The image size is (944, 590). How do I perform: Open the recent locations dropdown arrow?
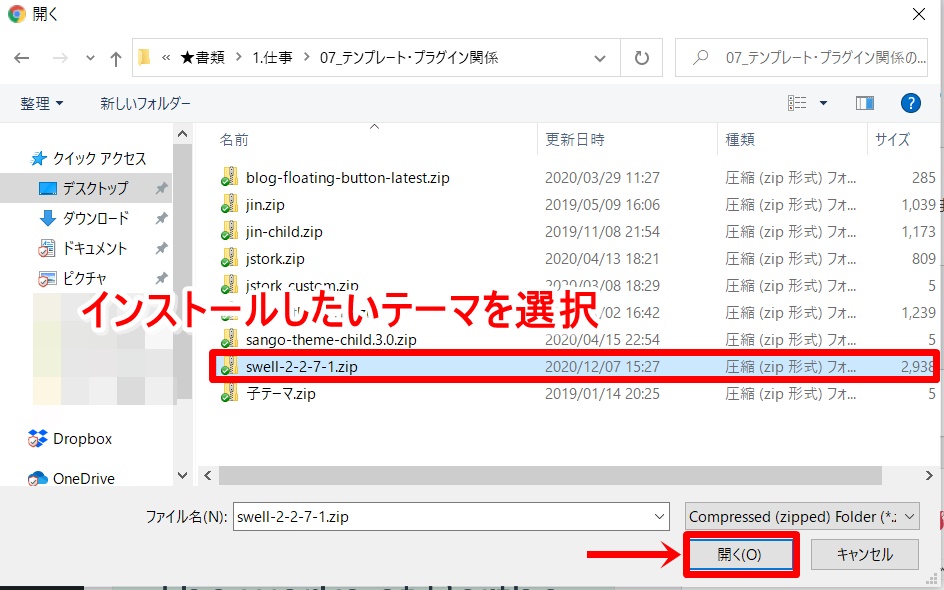coord(90,58)
